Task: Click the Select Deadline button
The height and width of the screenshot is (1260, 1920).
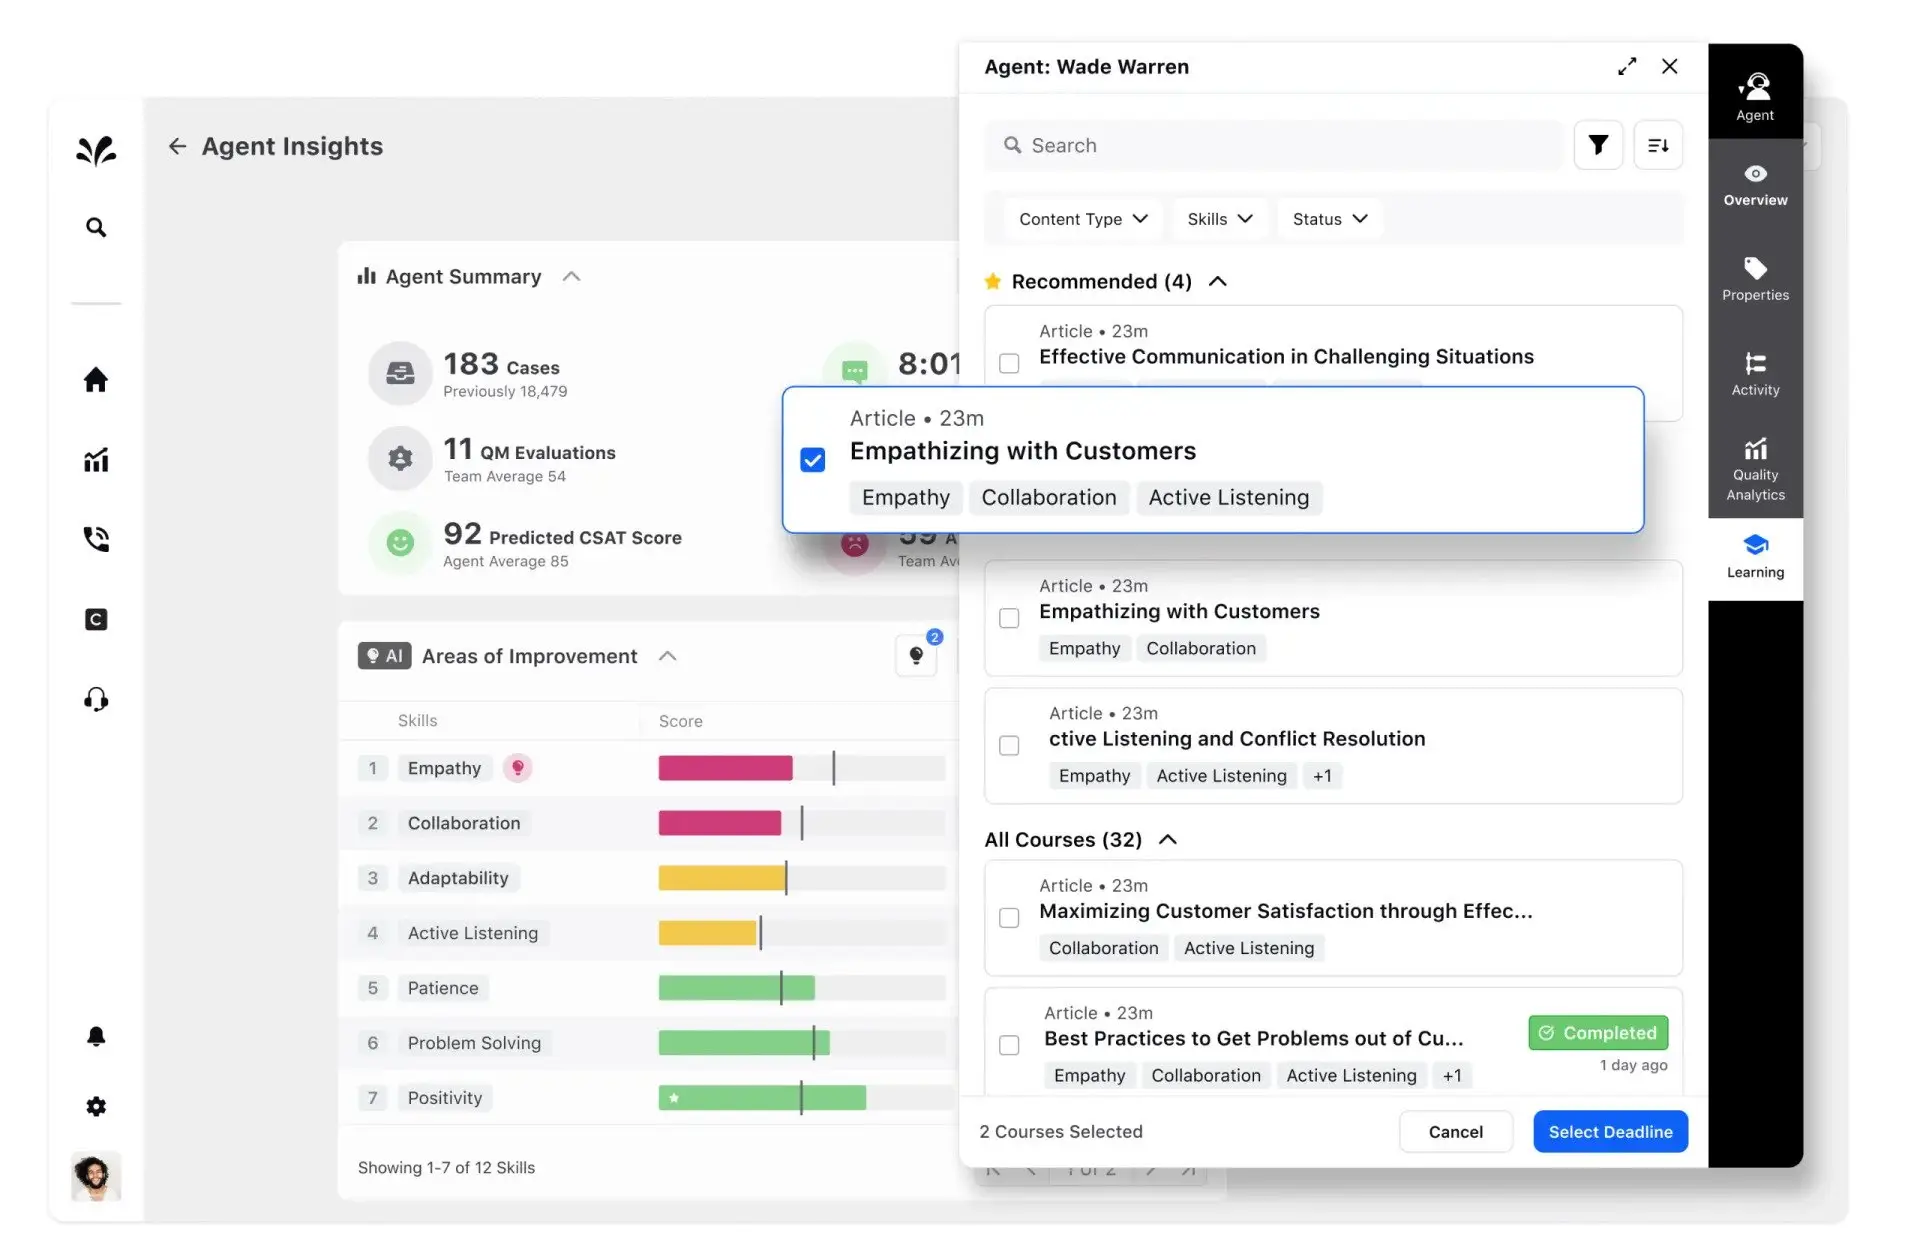Action: (x=1610, y=1131)
